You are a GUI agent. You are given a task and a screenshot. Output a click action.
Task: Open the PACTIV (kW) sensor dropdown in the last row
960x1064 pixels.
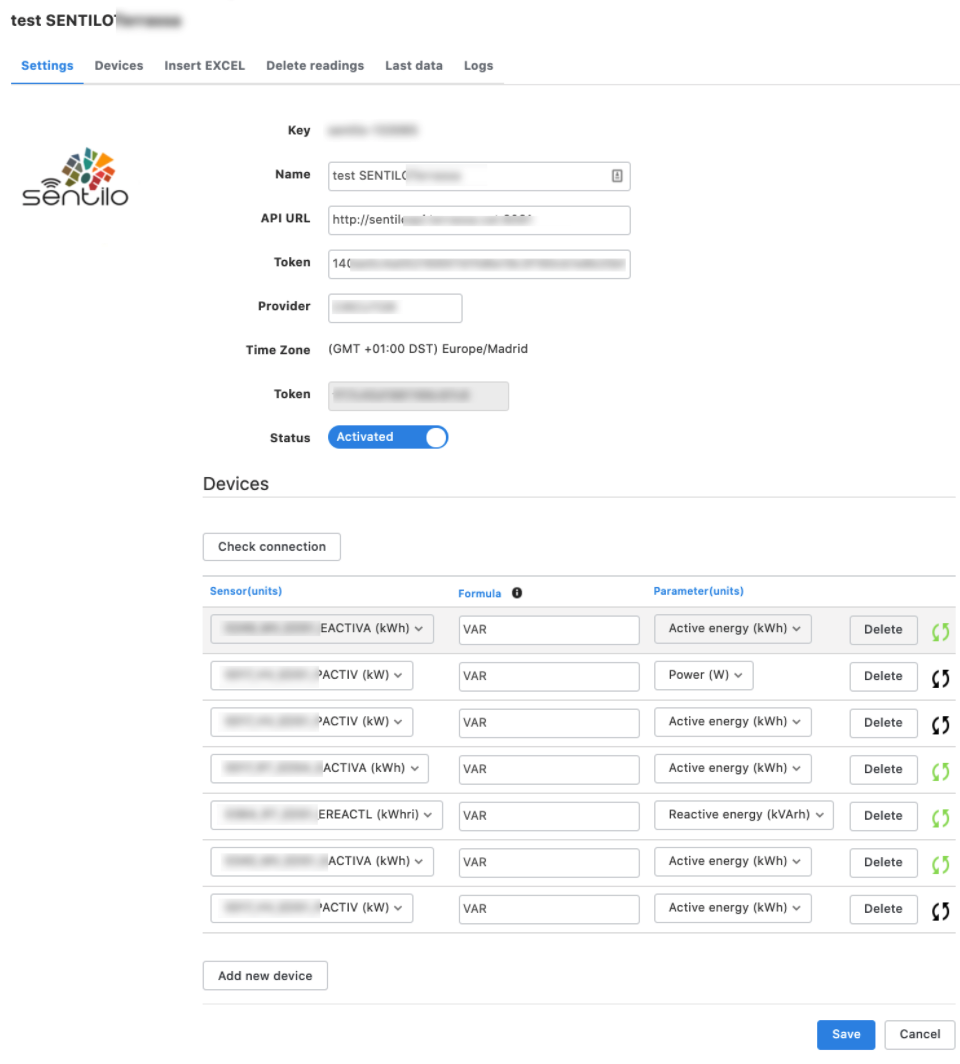tap(311, 907)
